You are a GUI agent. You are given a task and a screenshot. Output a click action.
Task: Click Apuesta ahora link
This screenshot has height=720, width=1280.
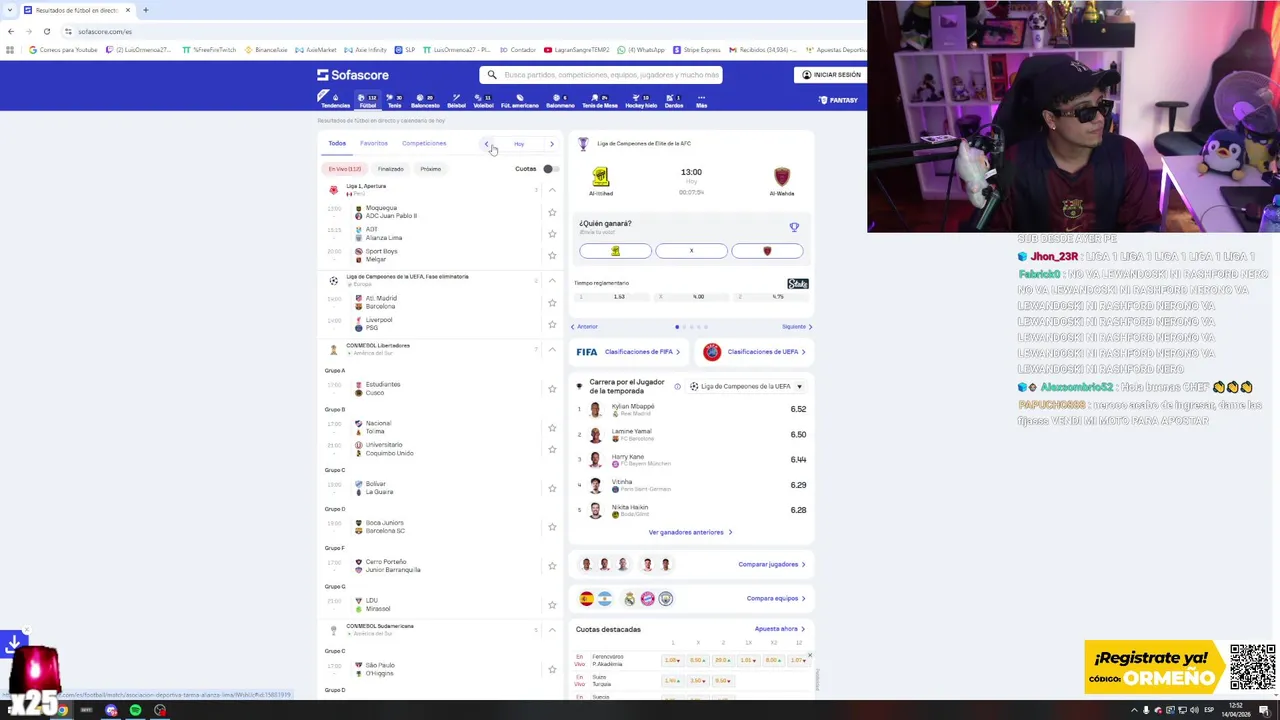click(780, 629)
